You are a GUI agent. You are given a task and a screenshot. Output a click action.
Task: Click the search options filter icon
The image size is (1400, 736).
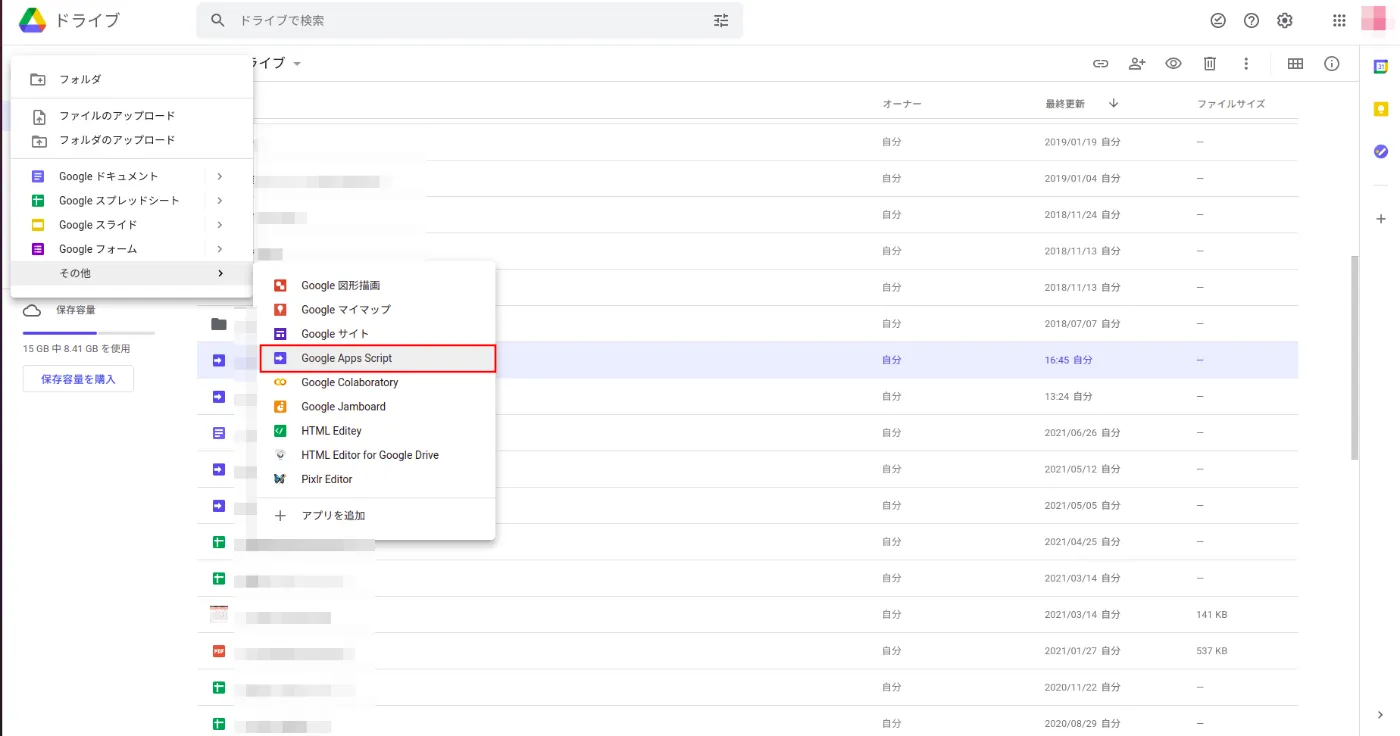click(721, 20)
